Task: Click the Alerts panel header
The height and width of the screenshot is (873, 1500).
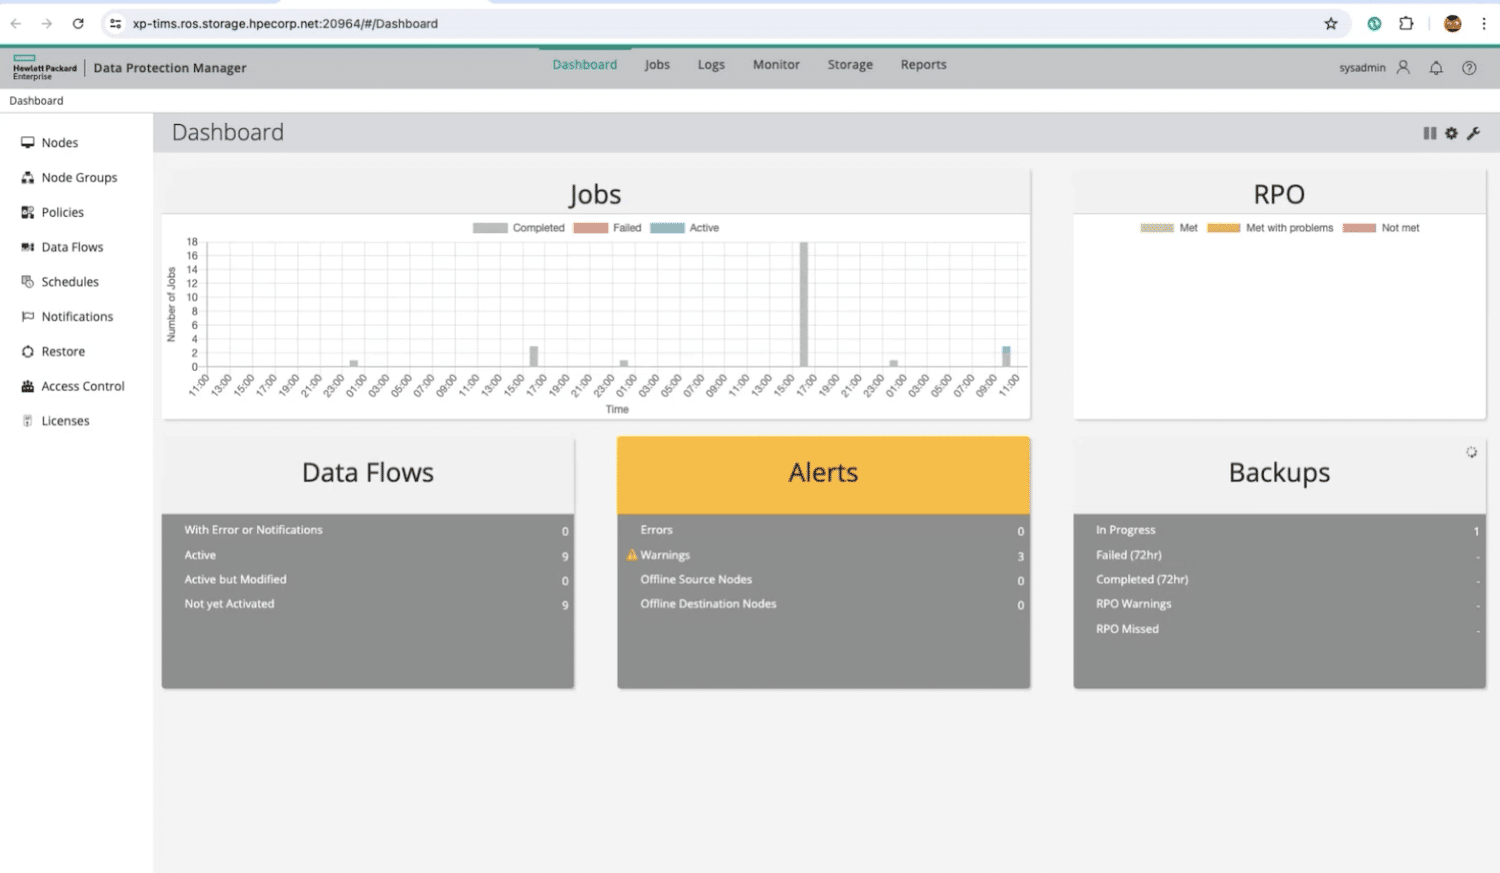Action: 824,475
